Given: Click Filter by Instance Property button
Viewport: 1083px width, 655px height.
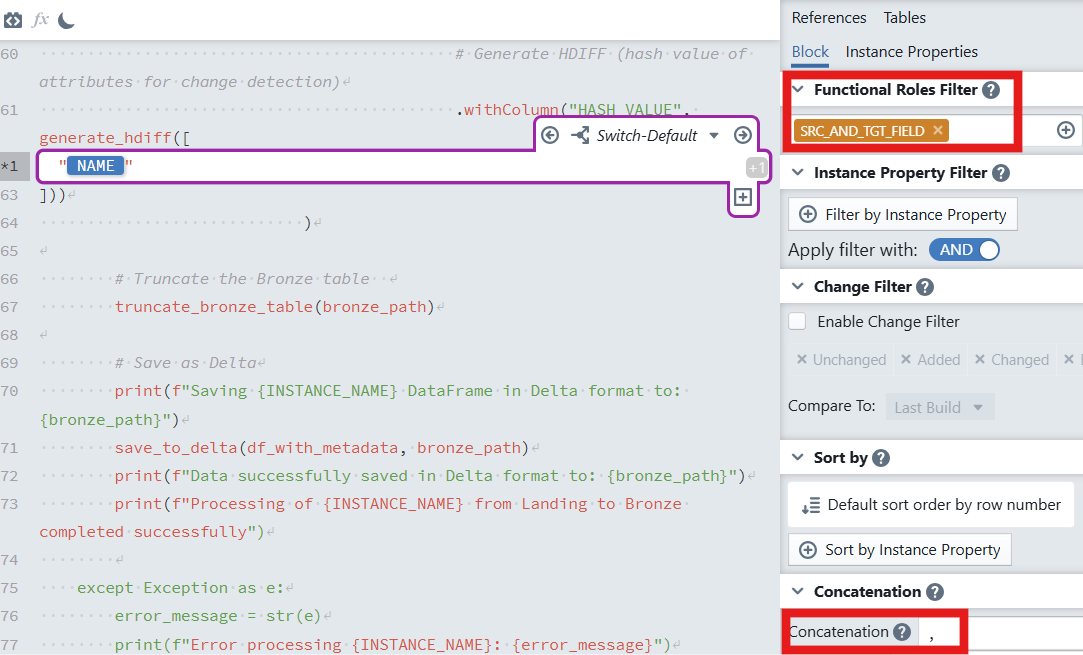Looking at the screenshot, I should pos(903,214).
